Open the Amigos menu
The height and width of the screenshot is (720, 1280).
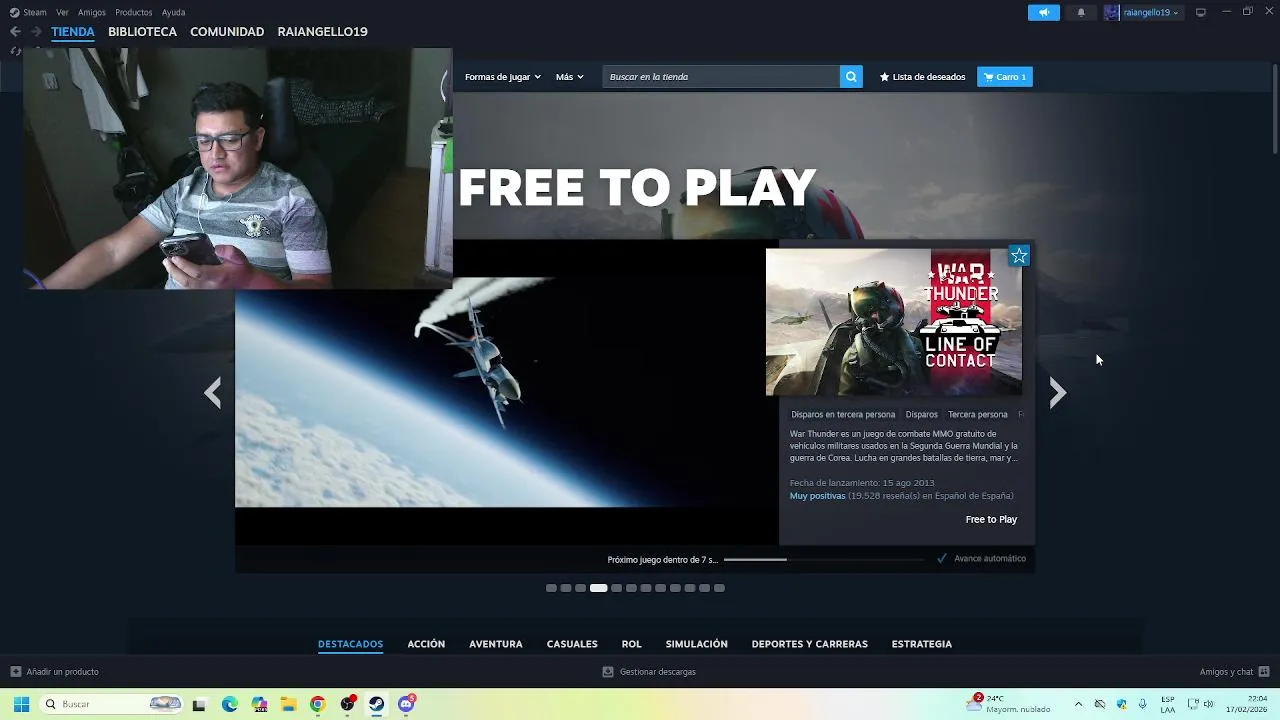tap(92, 13)
